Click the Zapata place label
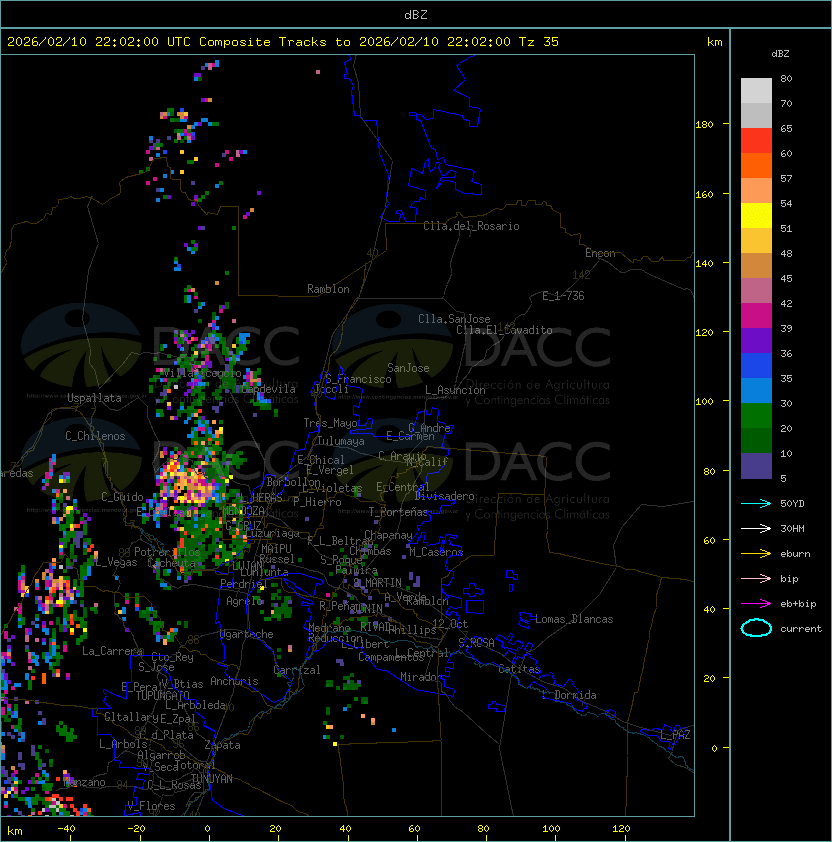The width and height of the screenshot is (832, 842). (x=222, y=745)
